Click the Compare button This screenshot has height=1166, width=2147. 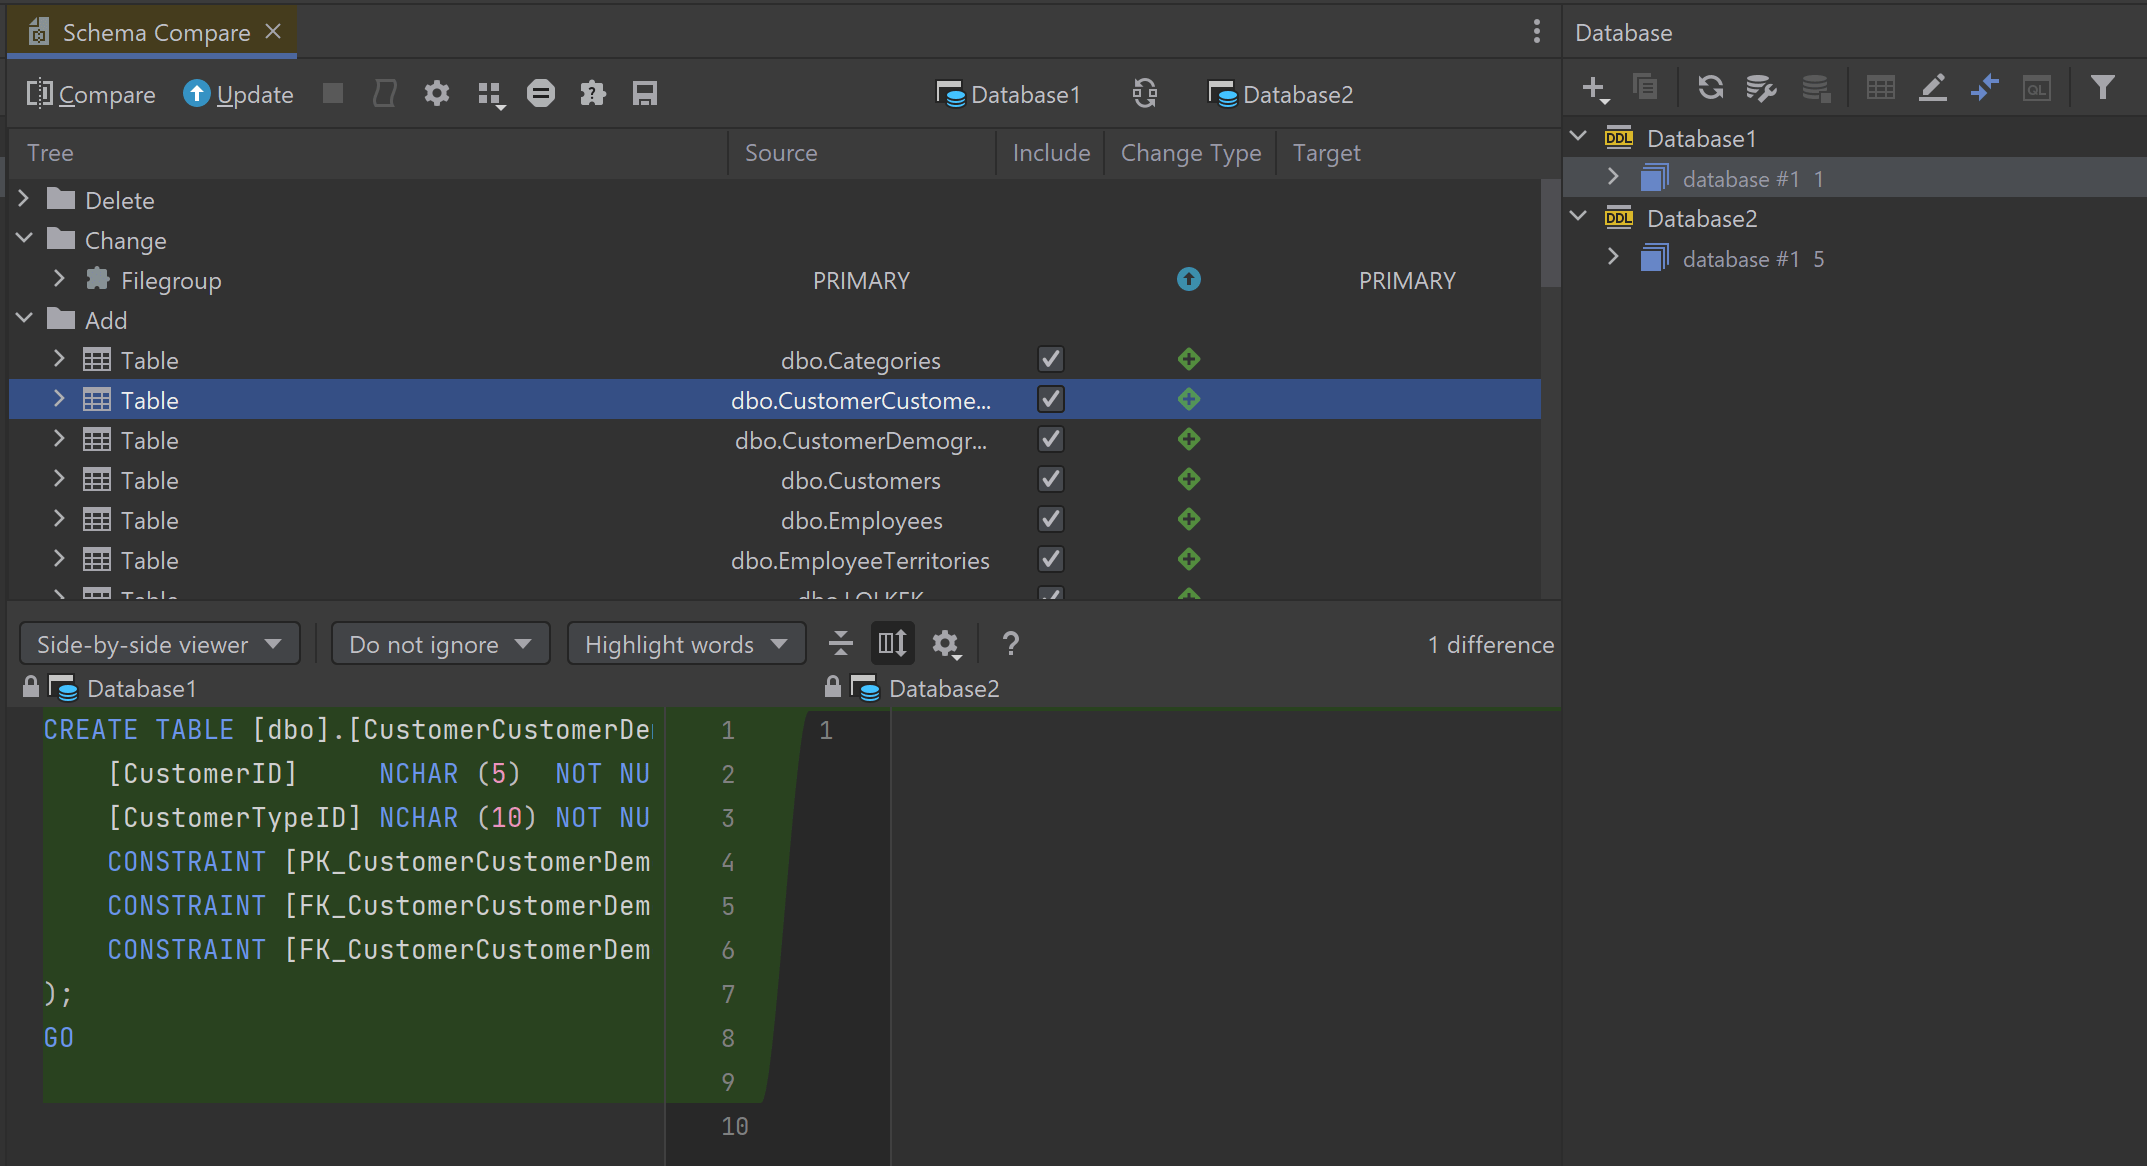point(91,94)
